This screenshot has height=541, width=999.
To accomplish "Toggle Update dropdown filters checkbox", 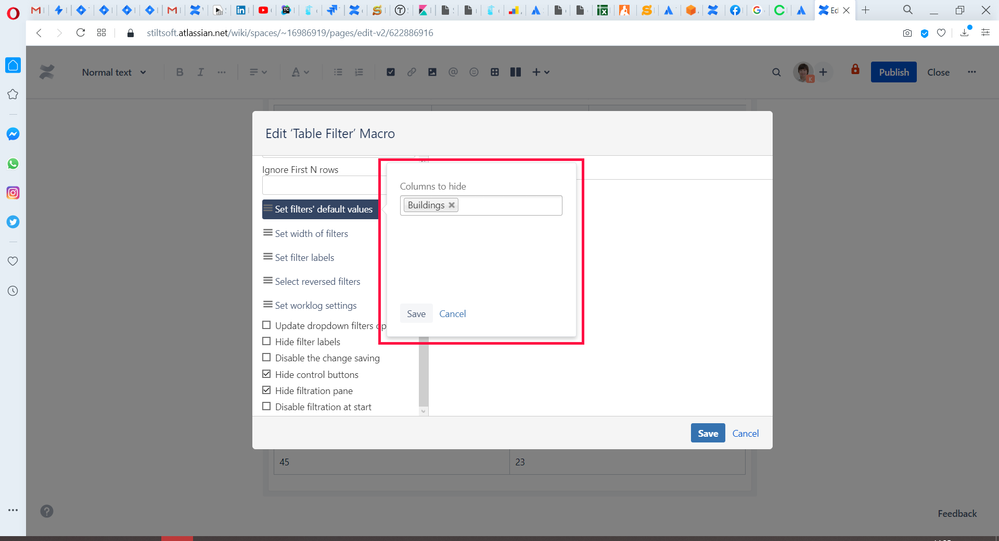I will point(266,325).
